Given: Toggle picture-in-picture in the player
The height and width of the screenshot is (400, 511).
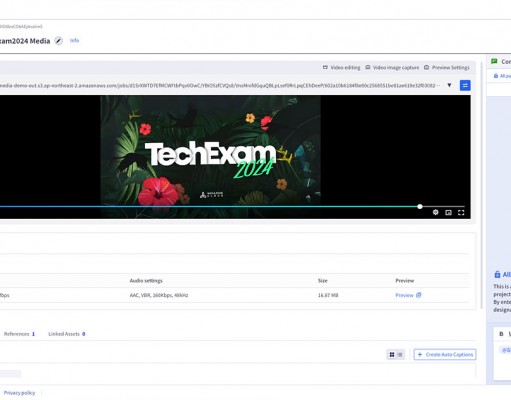Looking at the screenshot, I should click(x=448, y=213).
